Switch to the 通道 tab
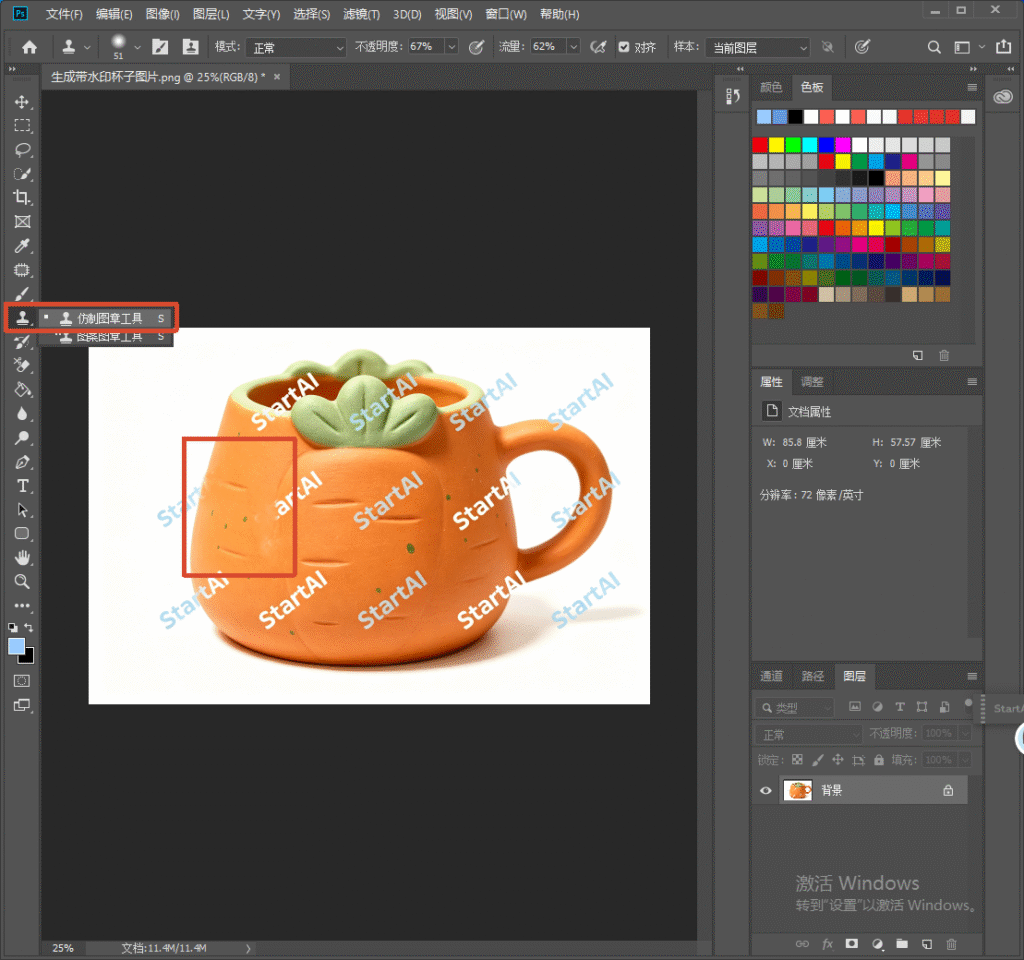The height and width of the screenshot is (960, 1024). pyautogui.click(x=771, y=676)
